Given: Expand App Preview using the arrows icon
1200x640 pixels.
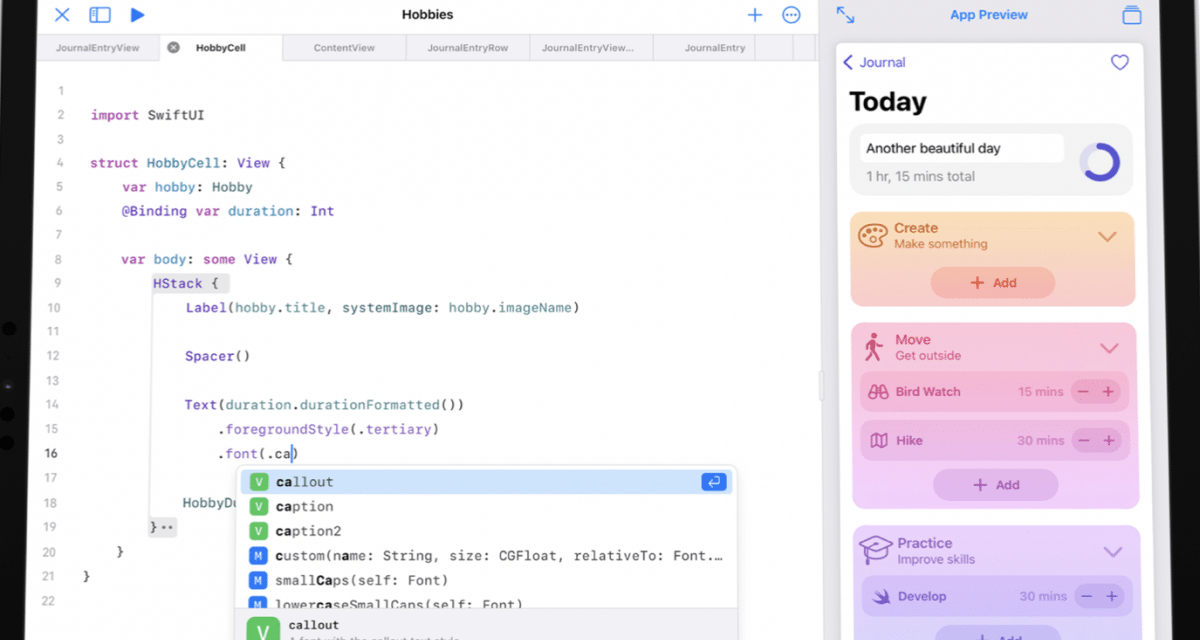Looking at the screenshot, I should coord(843,14).
